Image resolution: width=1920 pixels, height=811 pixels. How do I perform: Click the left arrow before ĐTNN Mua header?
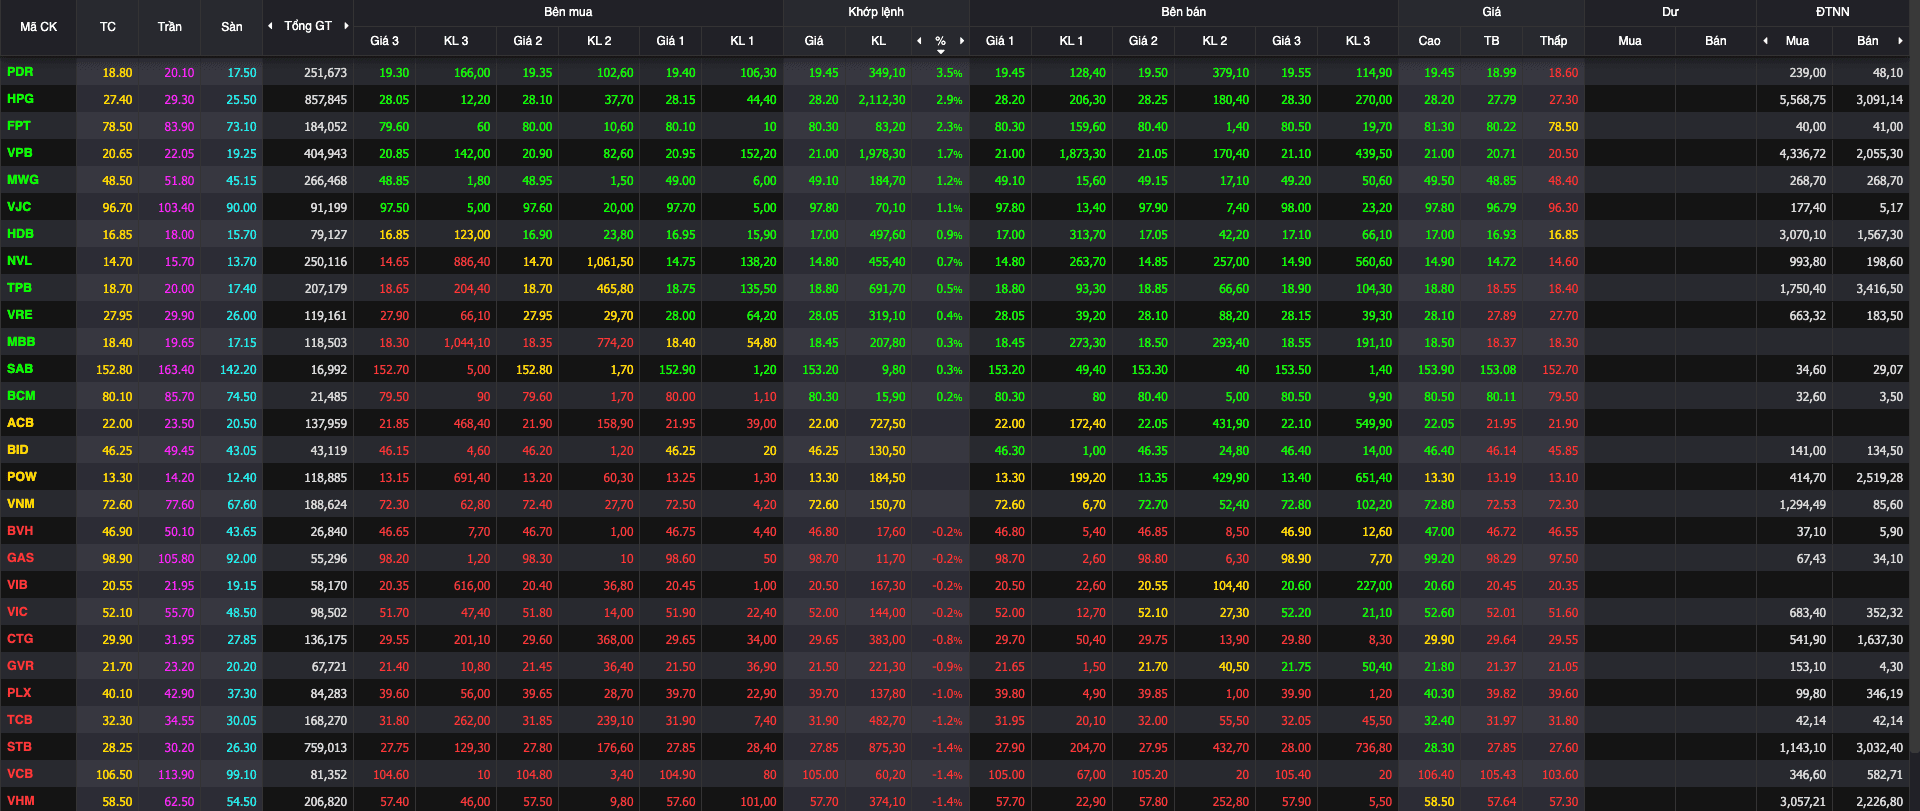point(1766,41)
